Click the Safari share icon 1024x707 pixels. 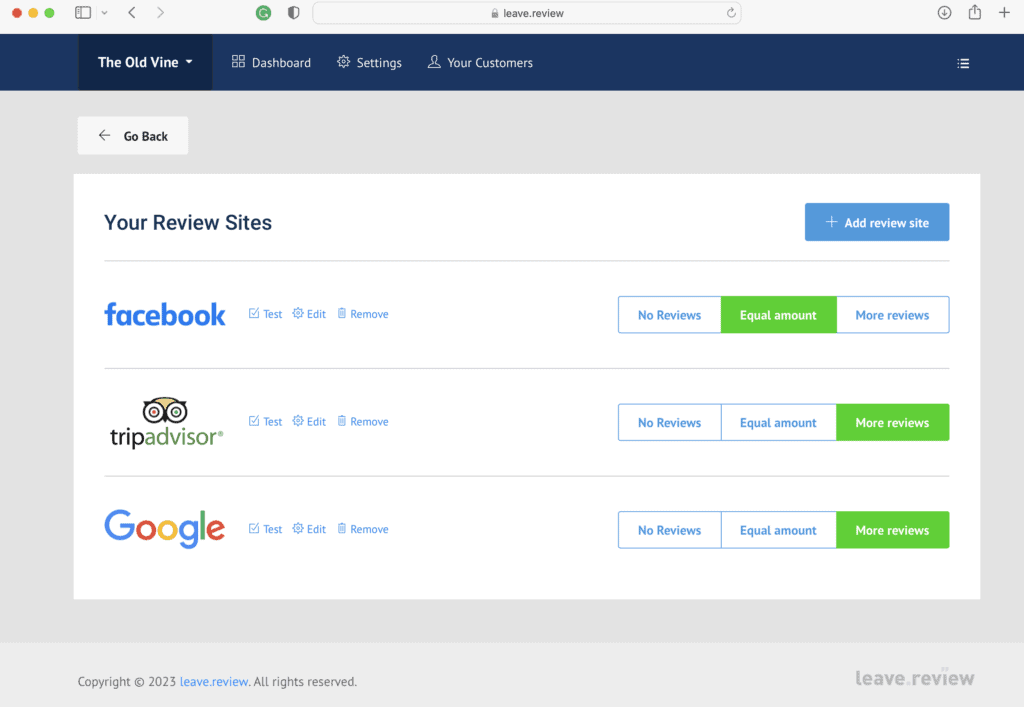point(974,13)
